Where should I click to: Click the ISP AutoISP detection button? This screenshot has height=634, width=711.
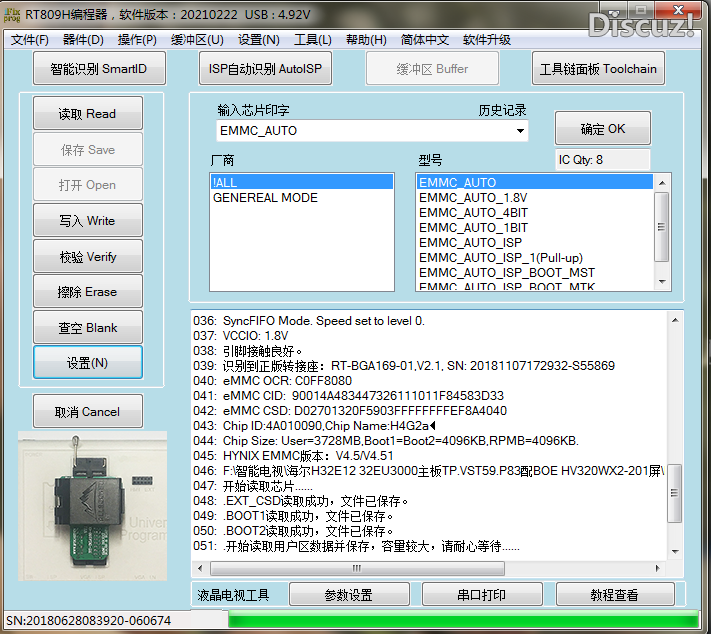click(x=265, y=69)
